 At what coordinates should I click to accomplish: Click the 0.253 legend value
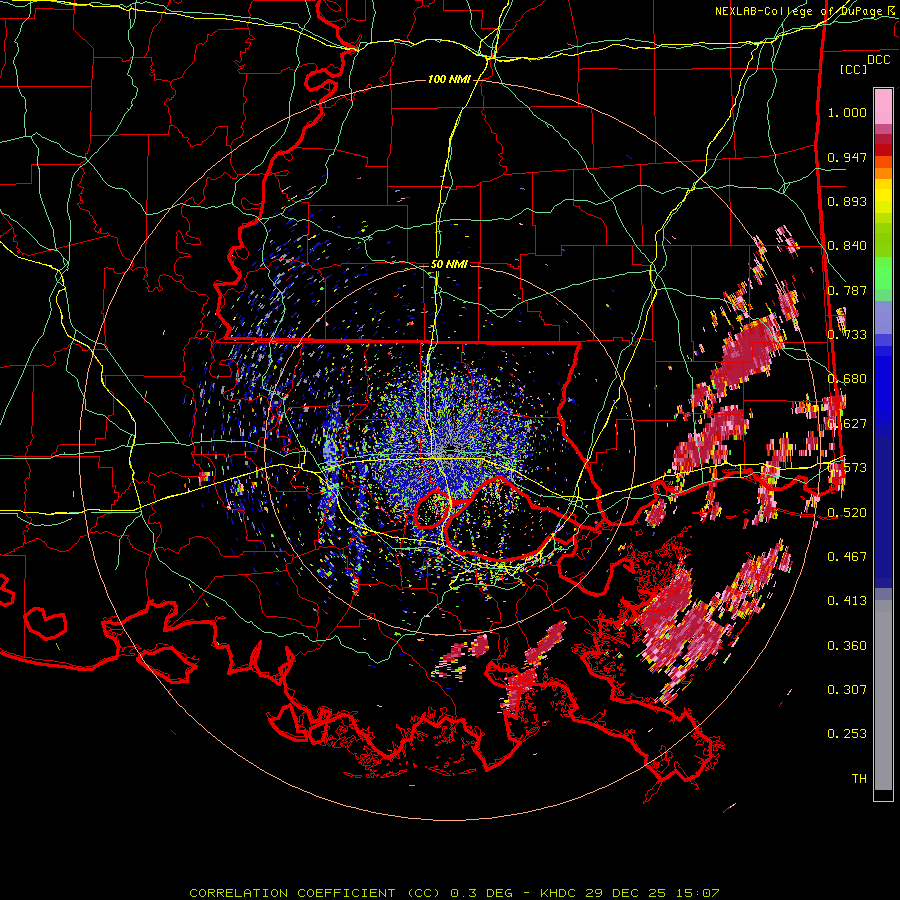tap(847, 734)
